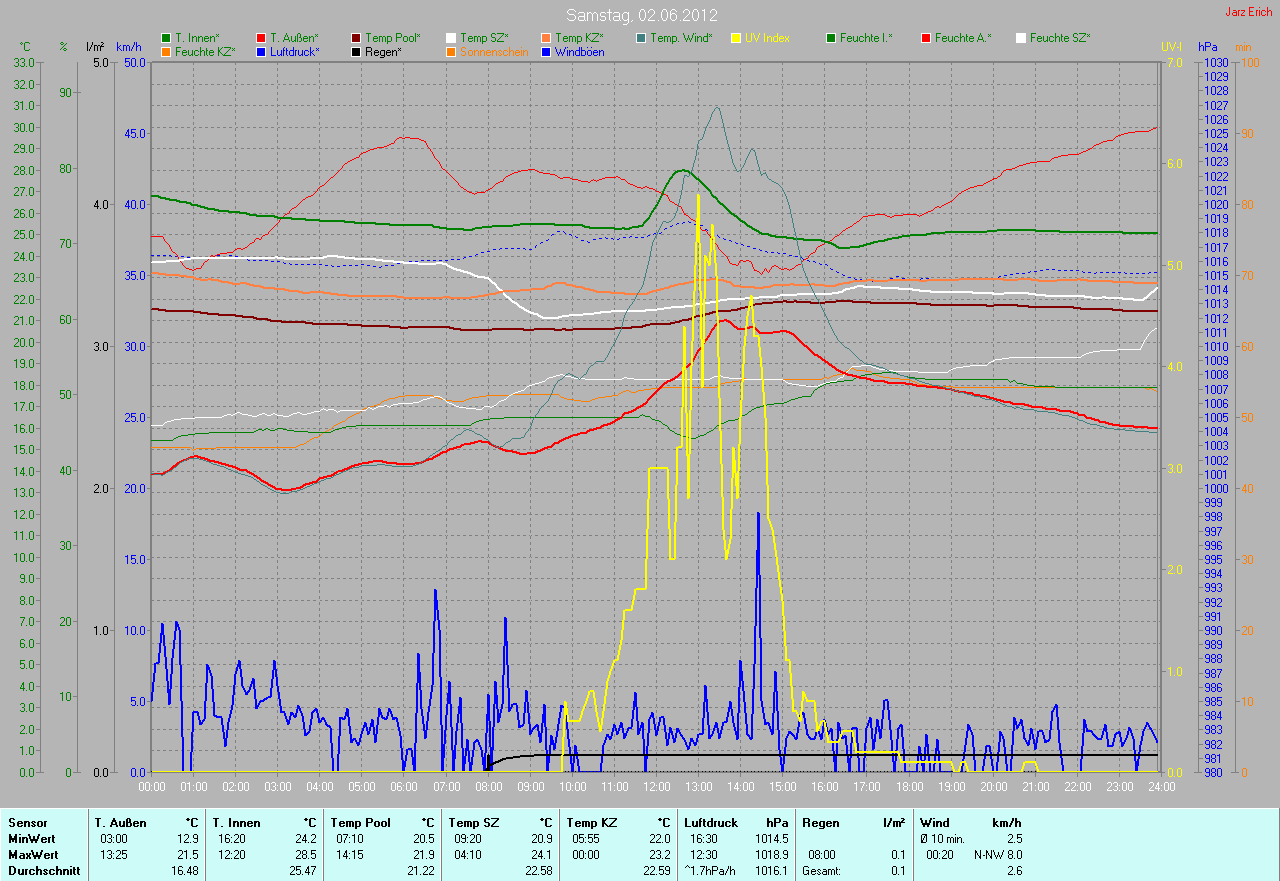Click the Luftdruck column header in table
Image resolution: width=1280 pixels, height=881 pixels.
710,822
